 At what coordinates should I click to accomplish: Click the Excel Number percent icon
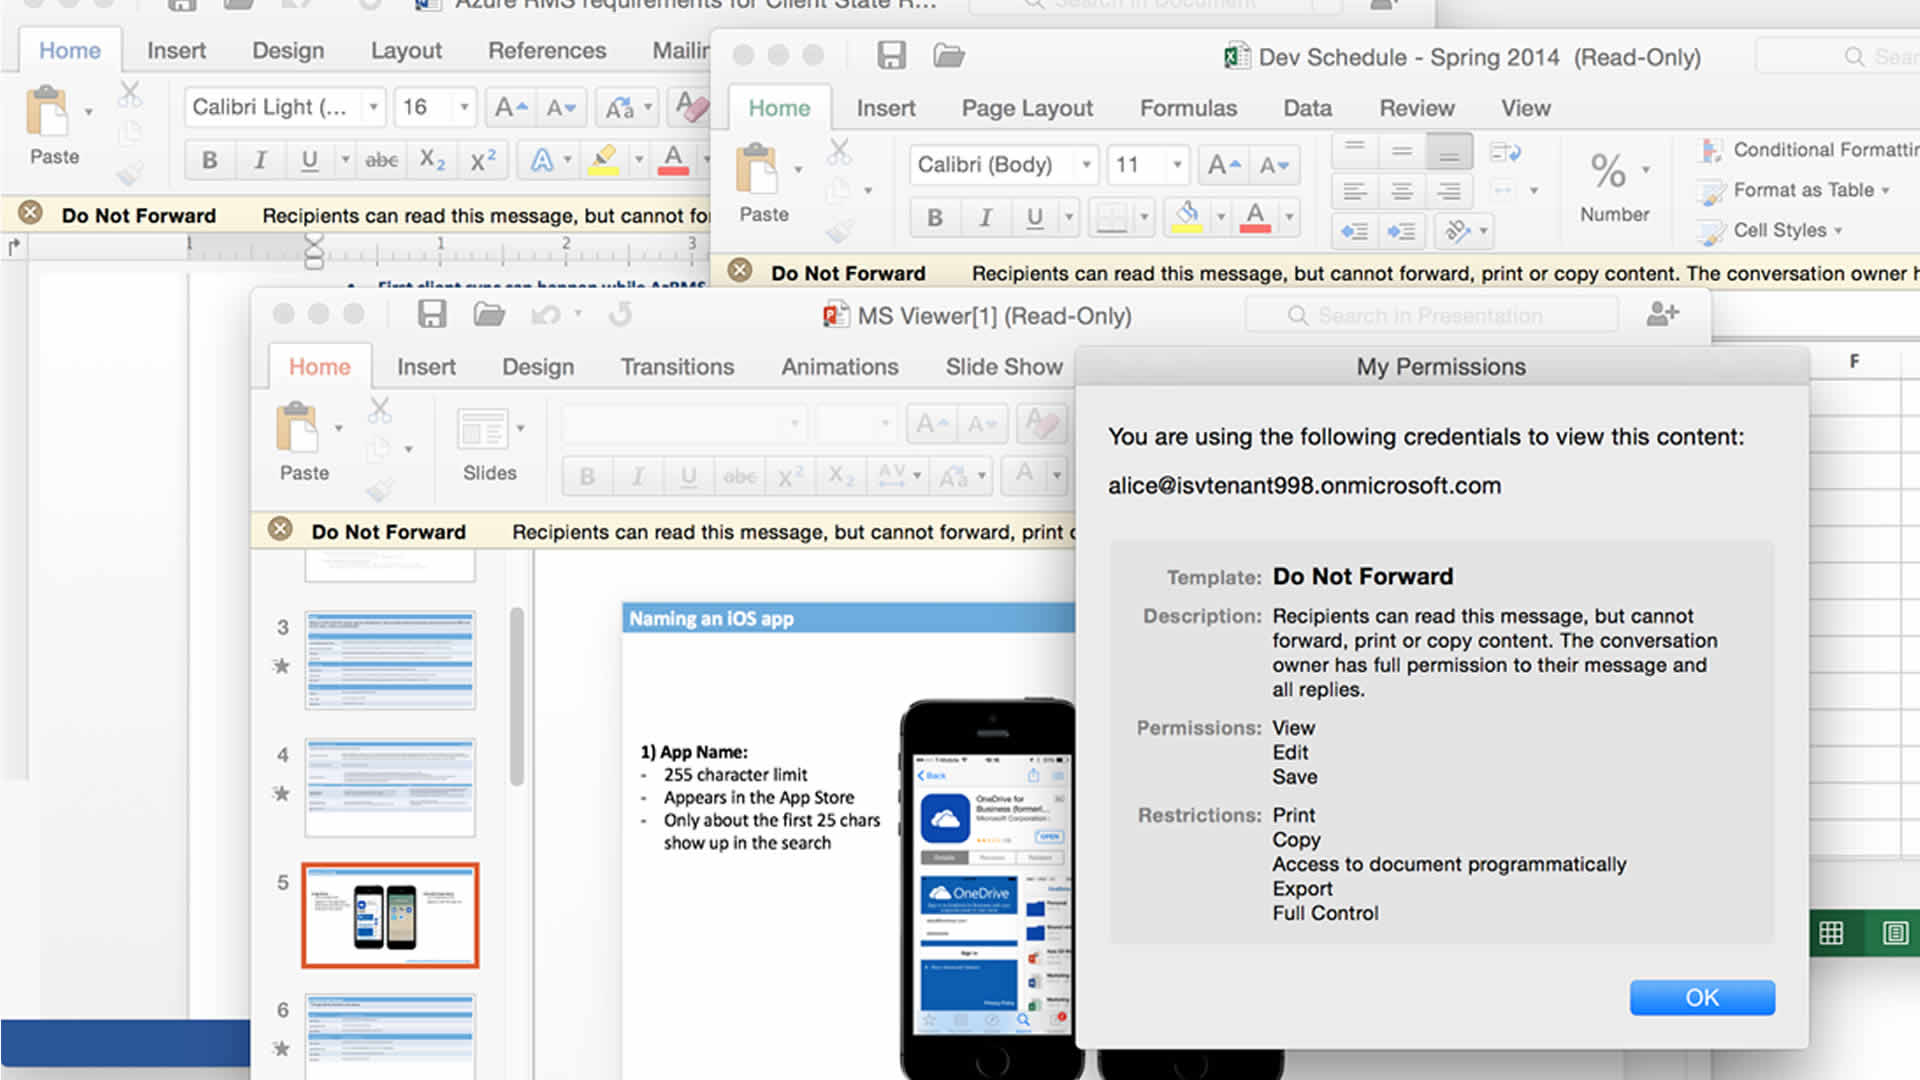tap(1607, 171)
